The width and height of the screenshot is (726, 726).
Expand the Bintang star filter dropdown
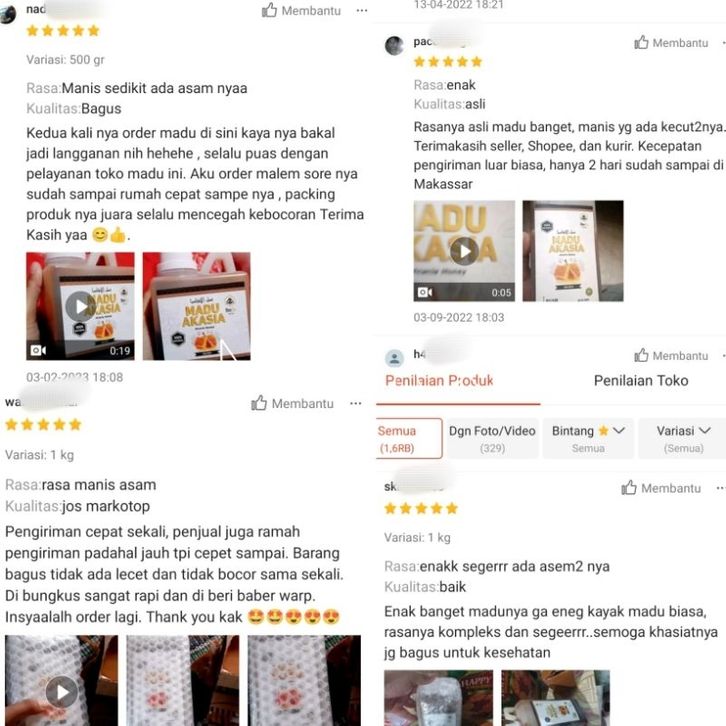(x=588, y=438)
